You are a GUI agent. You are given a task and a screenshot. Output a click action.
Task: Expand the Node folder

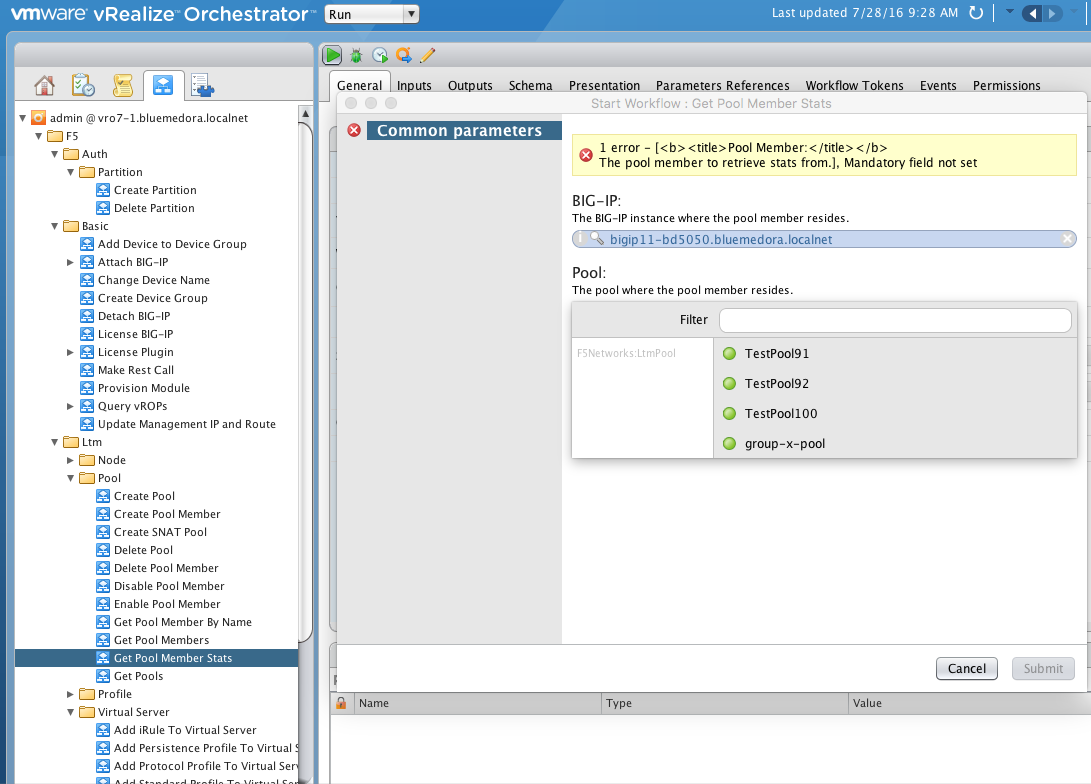point(71,460)
